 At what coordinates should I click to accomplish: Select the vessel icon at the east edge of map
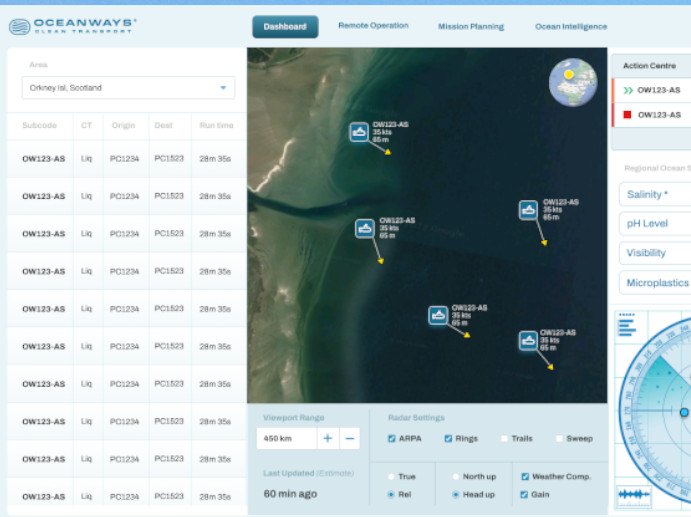[x=528, y=210]
